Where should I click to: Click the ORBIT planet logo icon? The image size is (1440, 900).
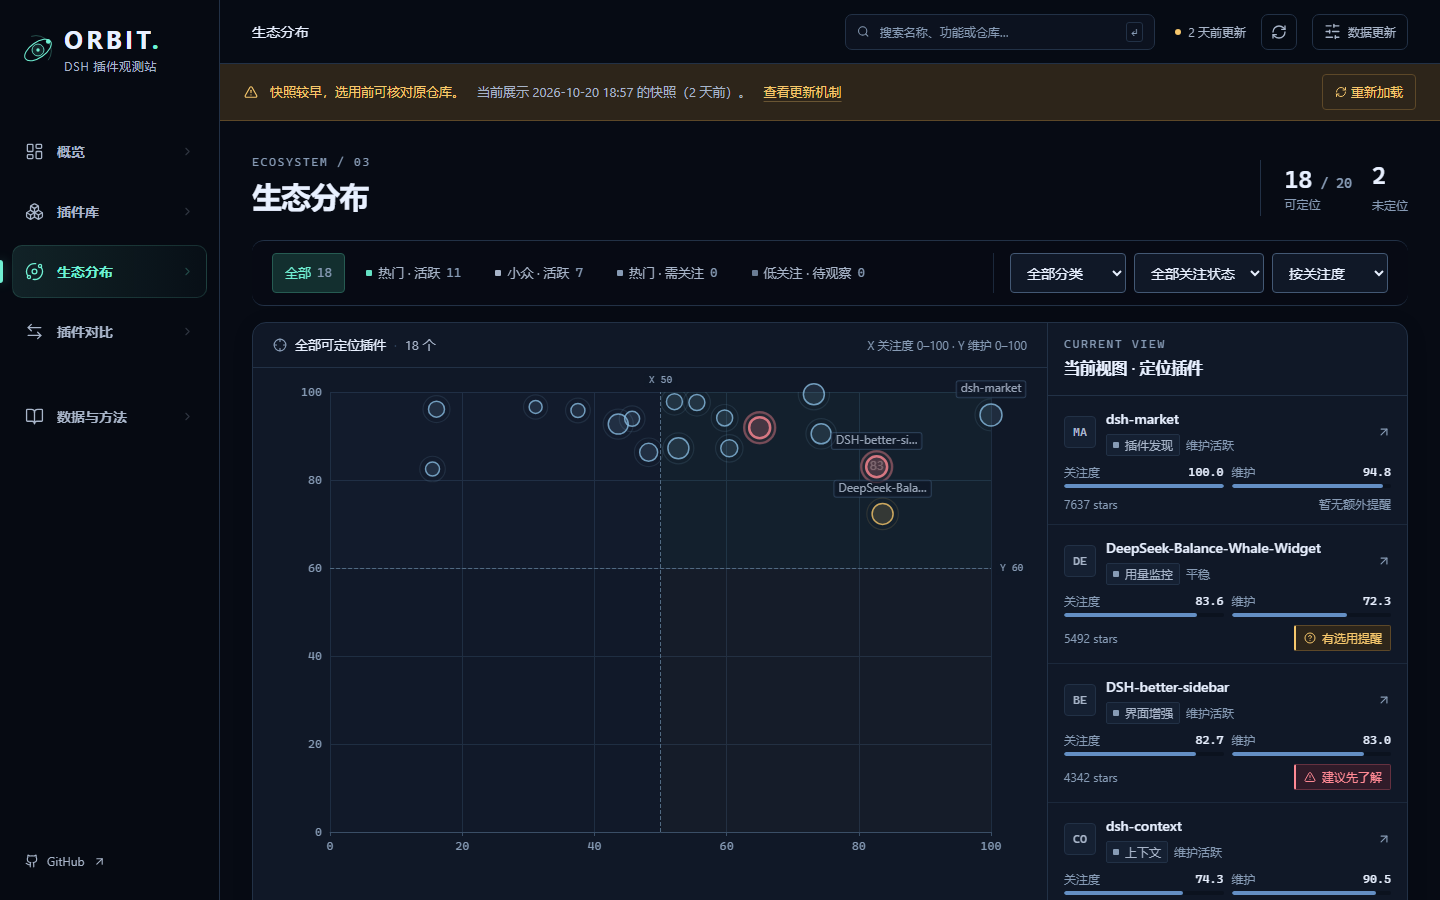[x=38, y=49]
